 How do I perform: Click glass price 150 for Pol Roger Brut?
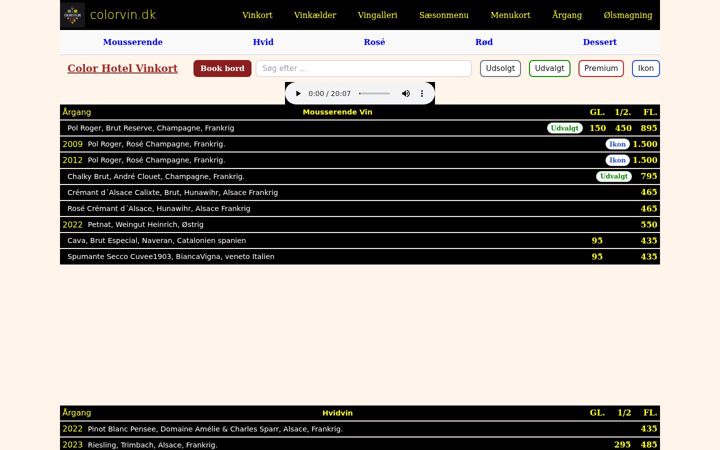(x=597, y=128)
